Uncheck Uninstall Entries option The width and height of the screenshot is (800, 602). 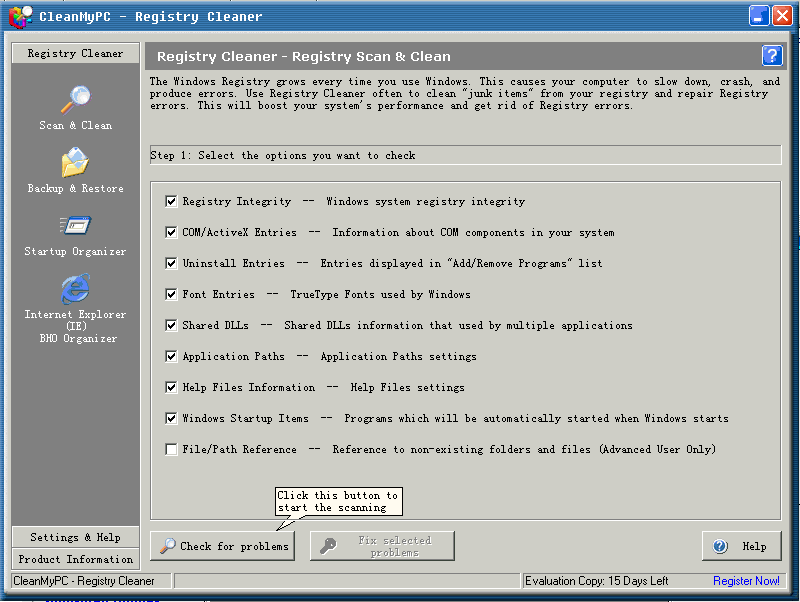(171, 263)
